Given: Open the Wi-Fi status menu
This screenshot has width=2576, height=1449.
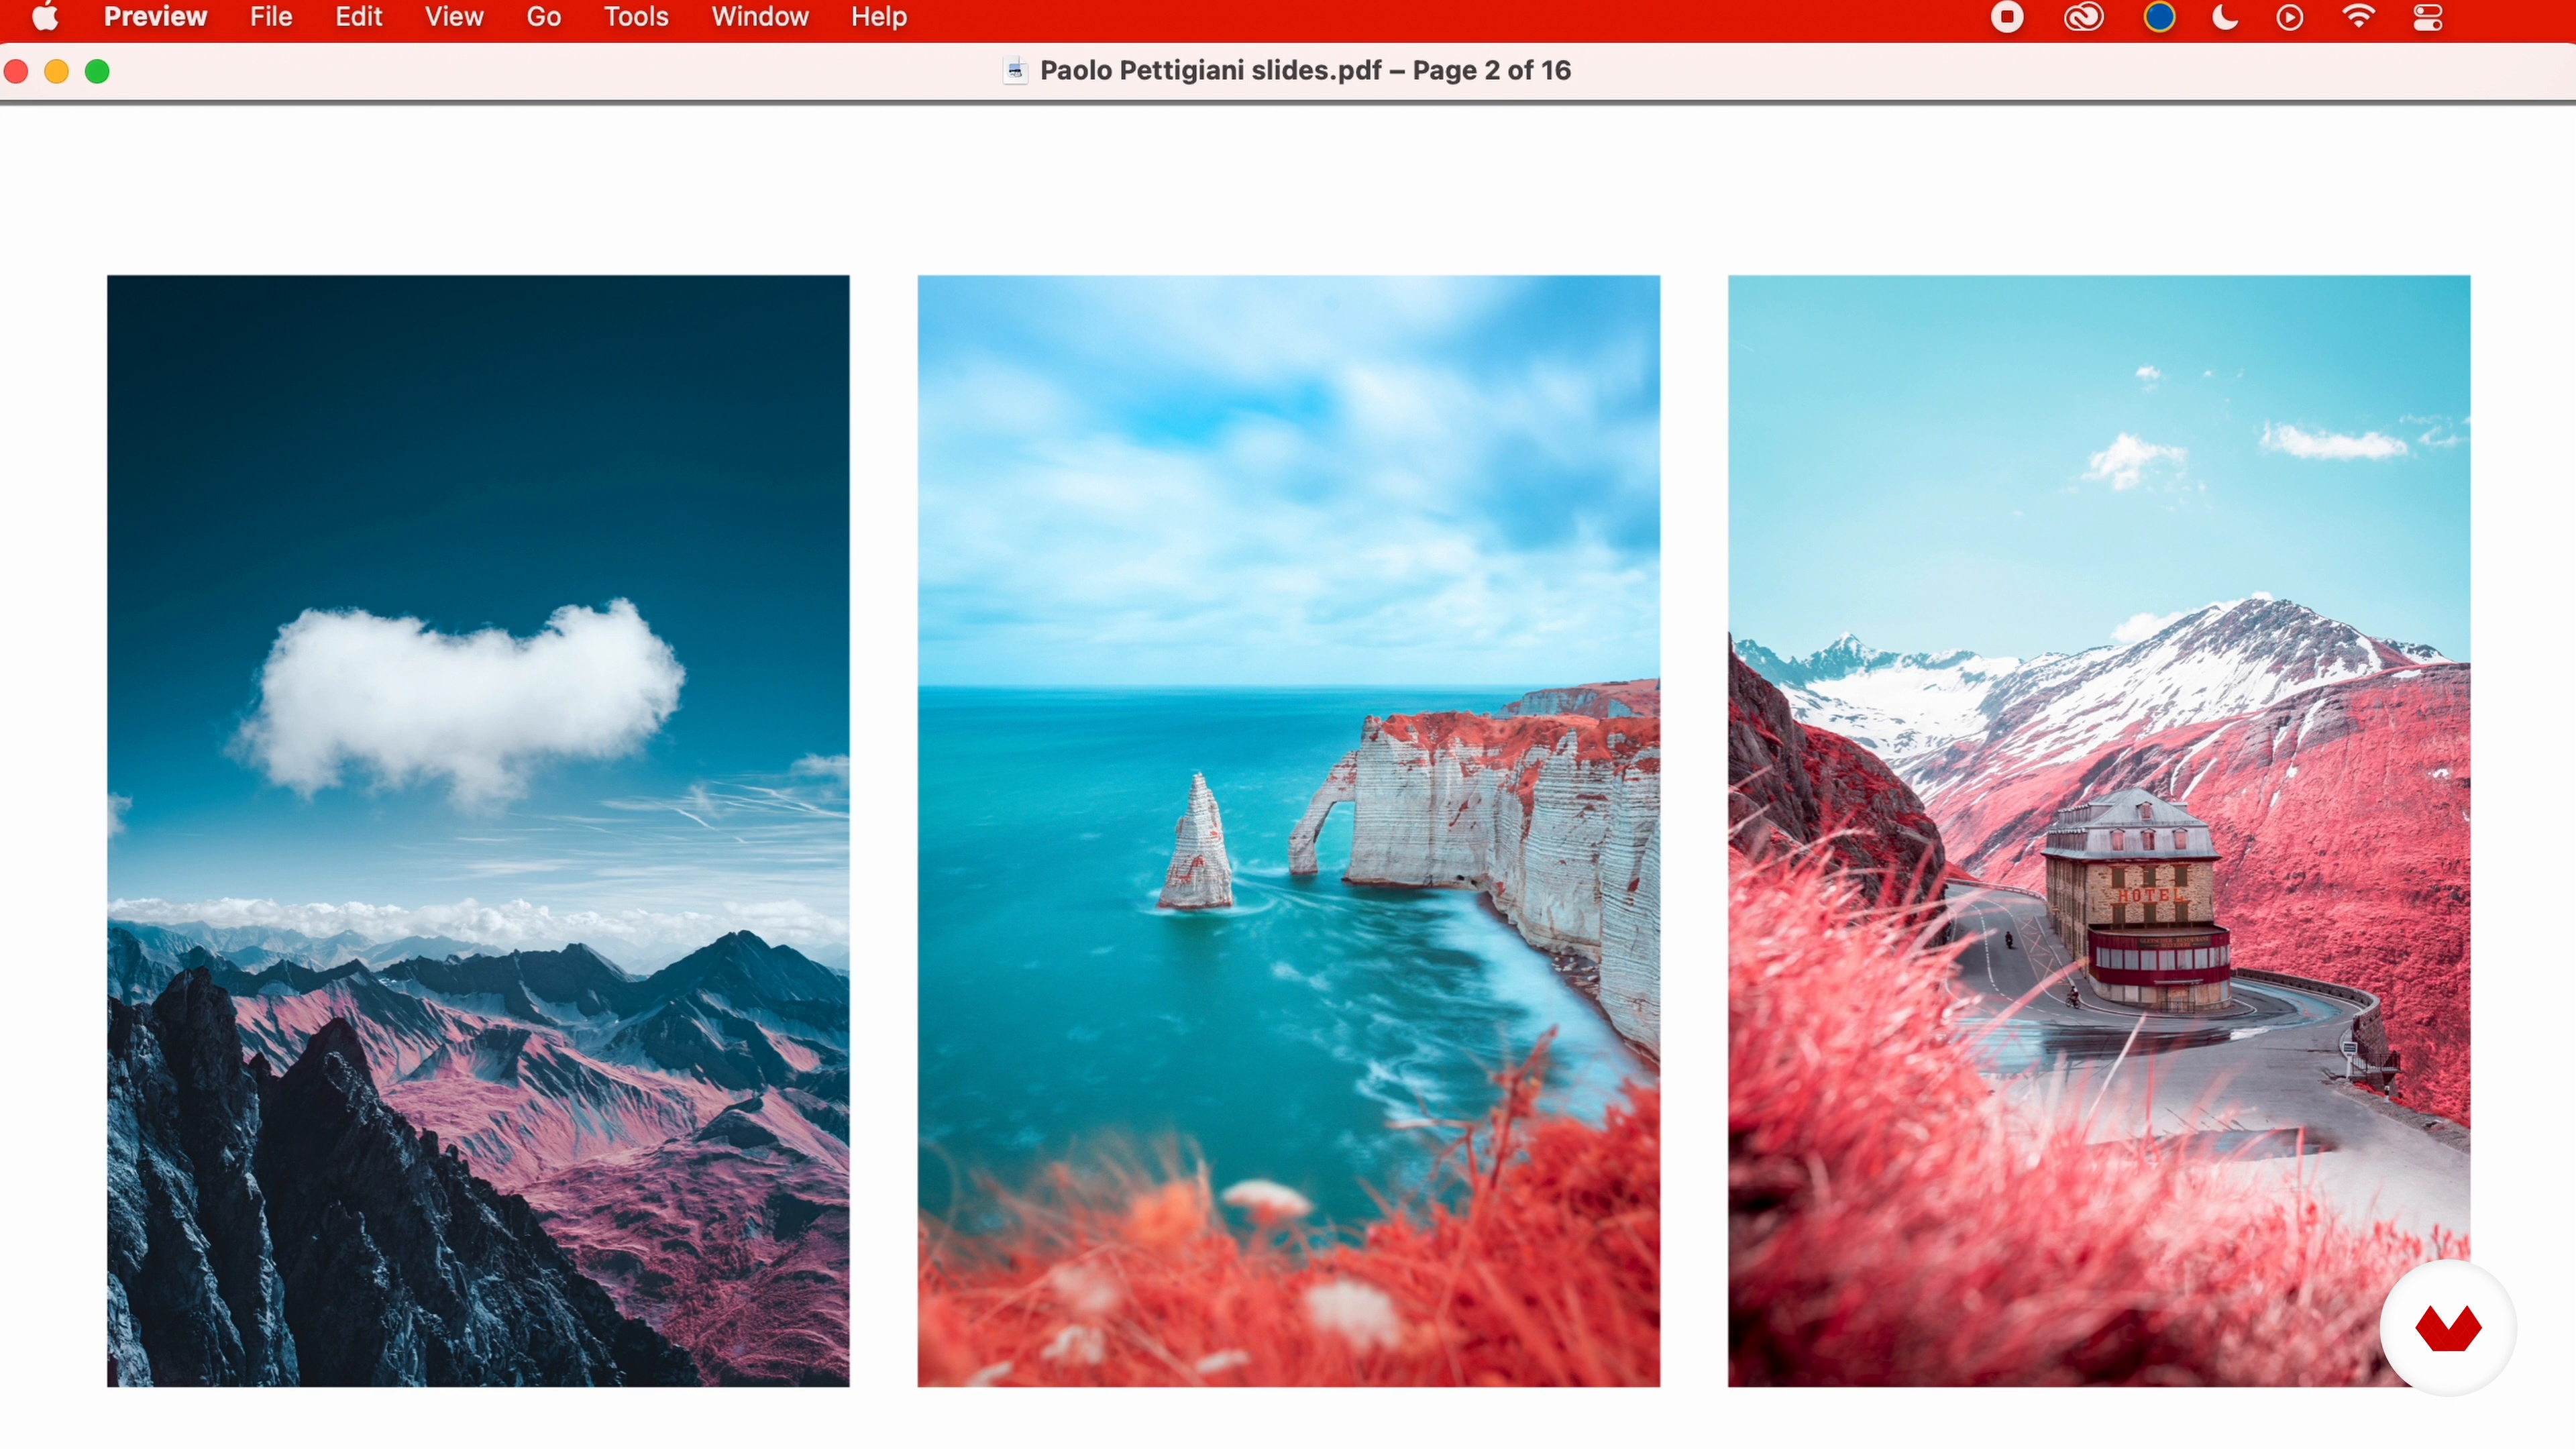Looking at the screenshot, I should (x=2359, y=17).
